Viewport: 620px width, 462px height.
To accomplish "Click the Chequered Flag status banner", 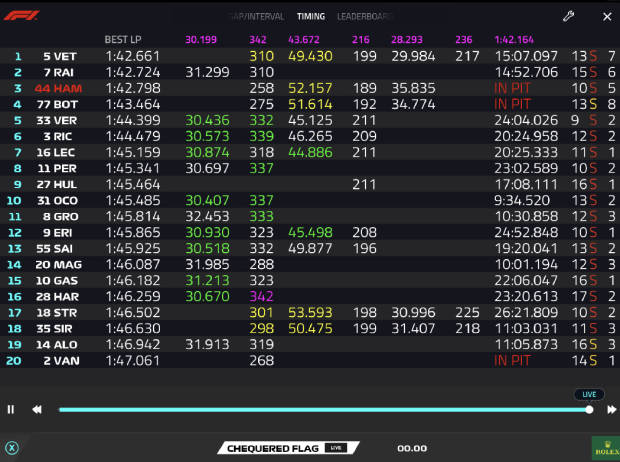I will pos(288,448).
